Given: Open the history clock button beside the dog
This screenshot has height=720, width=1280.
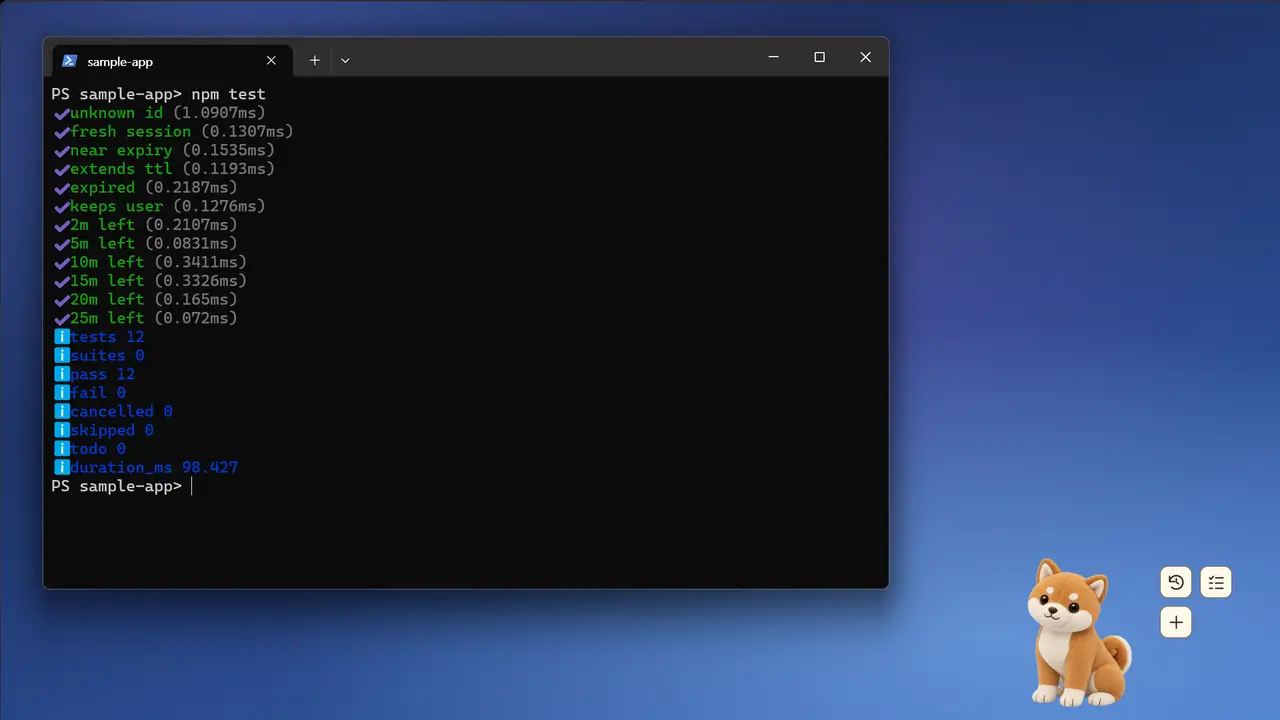Looking at the screenshot, I should tap(1176, 582).
